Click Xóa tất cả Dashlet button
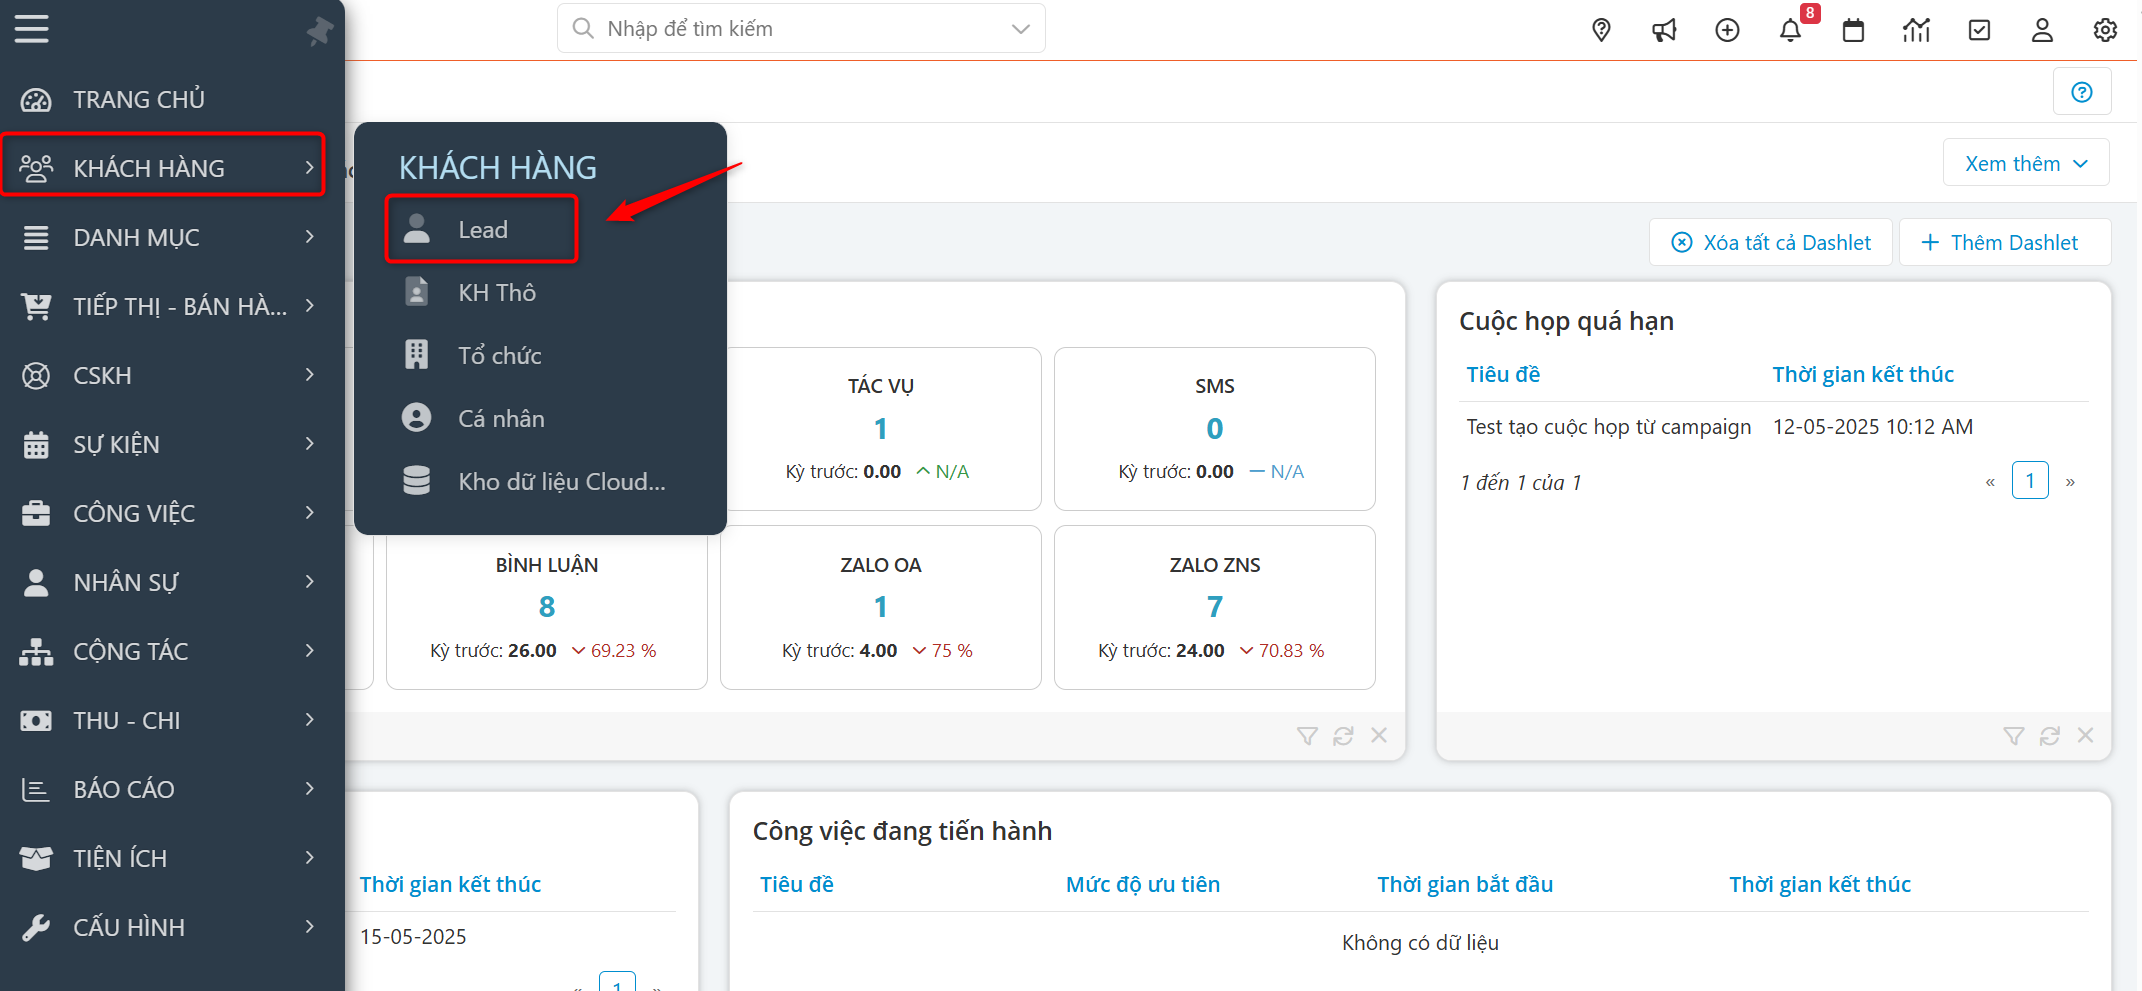This screenshot has width=2142, height=991. pyautogui.click(x=1771, y=243)
